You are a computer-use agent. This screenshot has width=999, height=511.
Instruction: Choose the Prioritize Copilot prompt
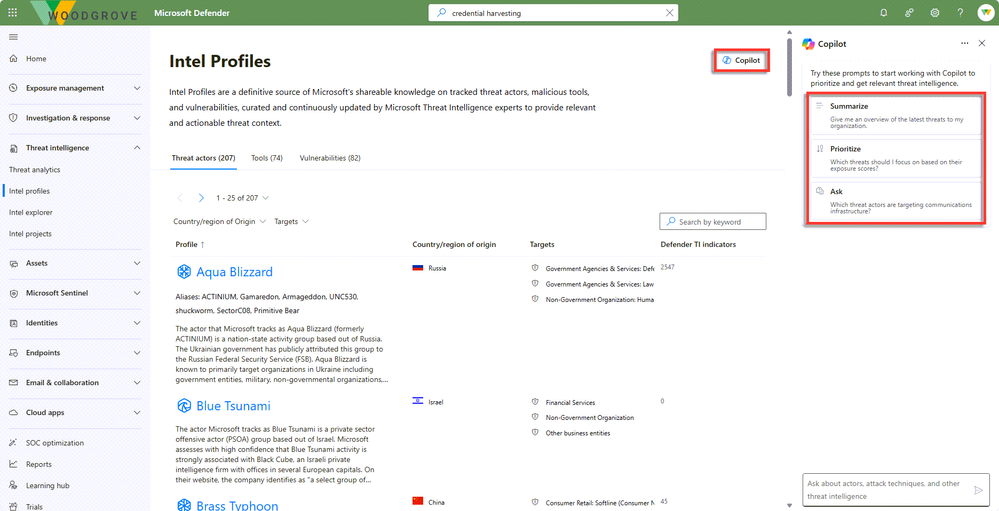coord(895,159)
